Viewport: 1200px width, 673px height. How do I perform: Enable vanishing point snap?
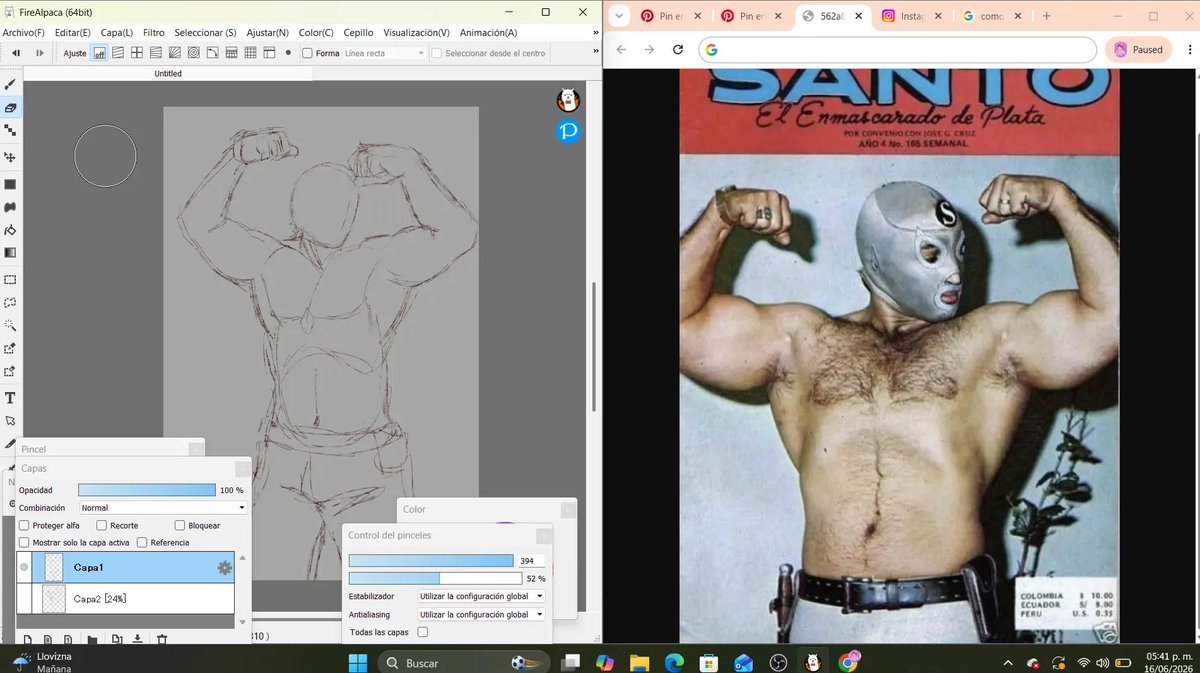click(156, 53)
